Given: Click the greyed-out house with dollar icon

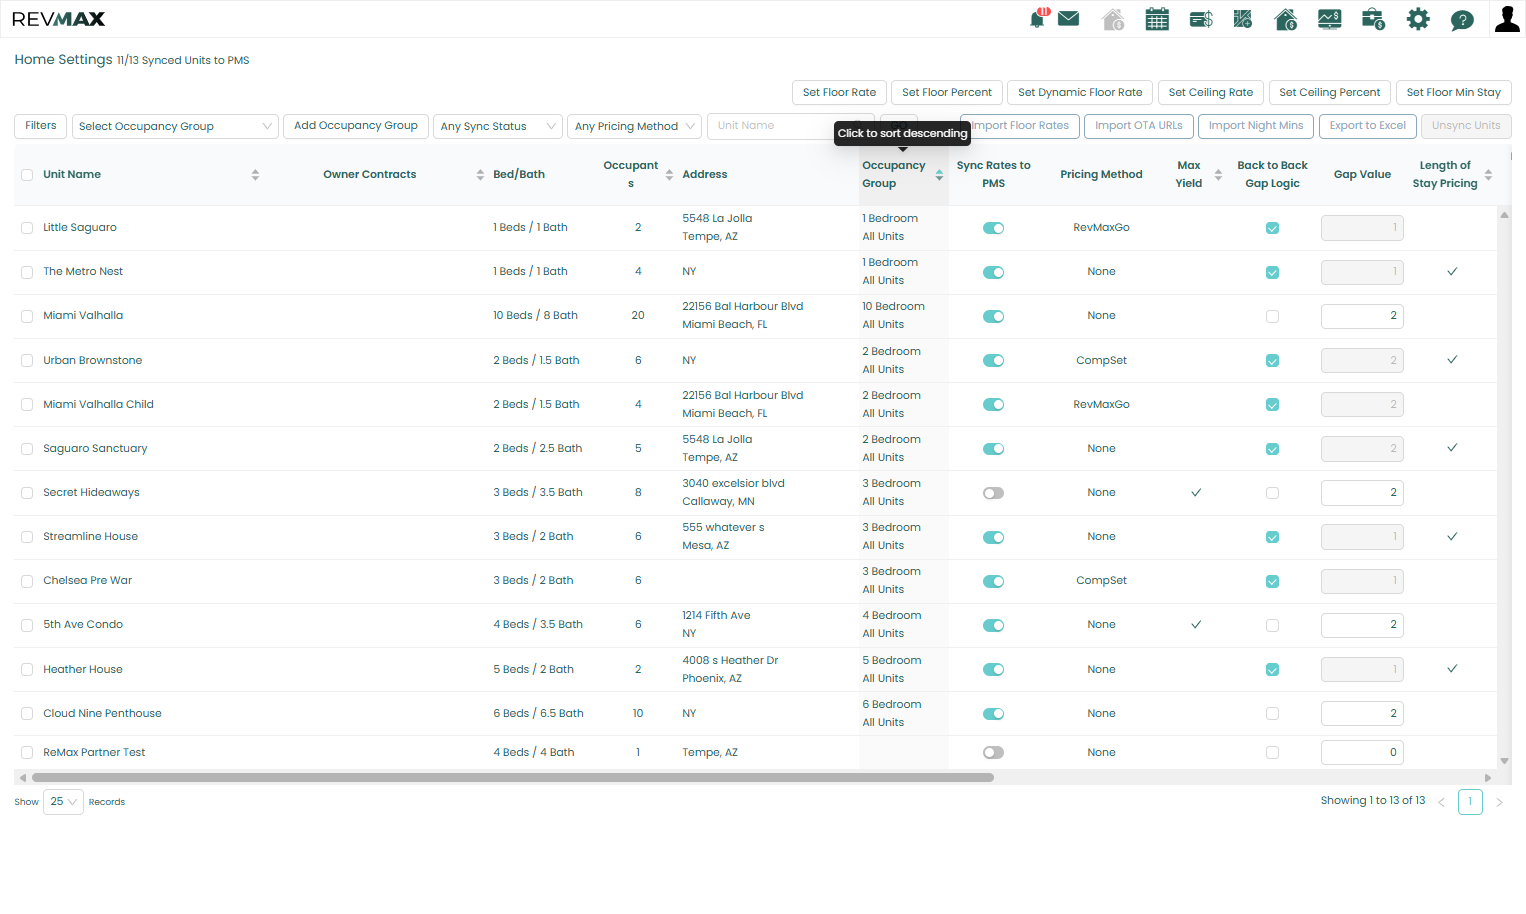Looking at the screenshot, I should tap(1112, 19).
